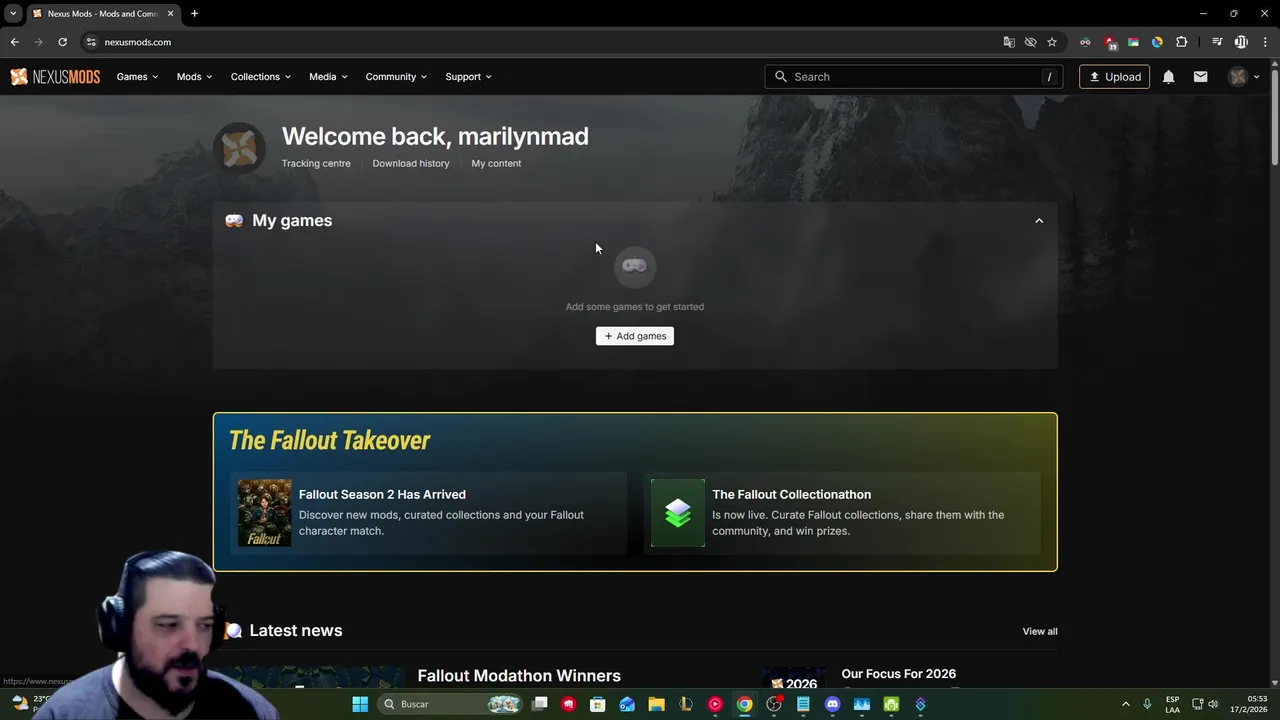The image size is (1280, 720).
Task: Open the Download history link
Action: [411, 163]
